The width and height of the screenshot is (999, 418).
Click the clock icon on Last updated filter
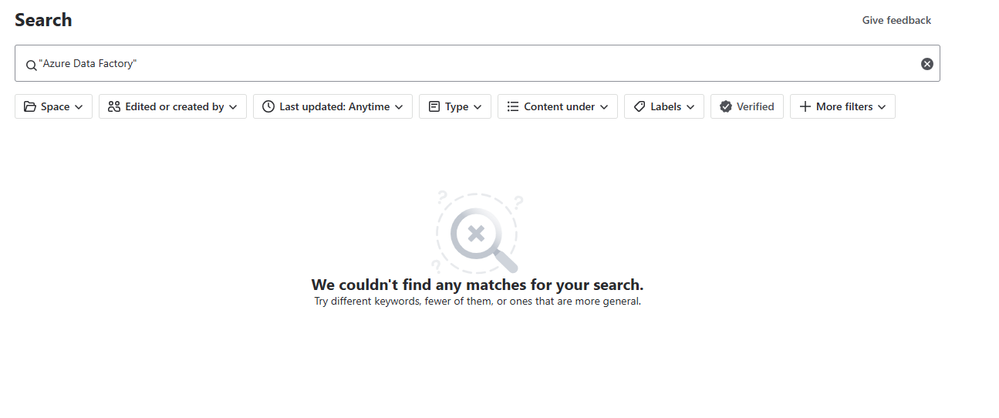tap(268, 106)
